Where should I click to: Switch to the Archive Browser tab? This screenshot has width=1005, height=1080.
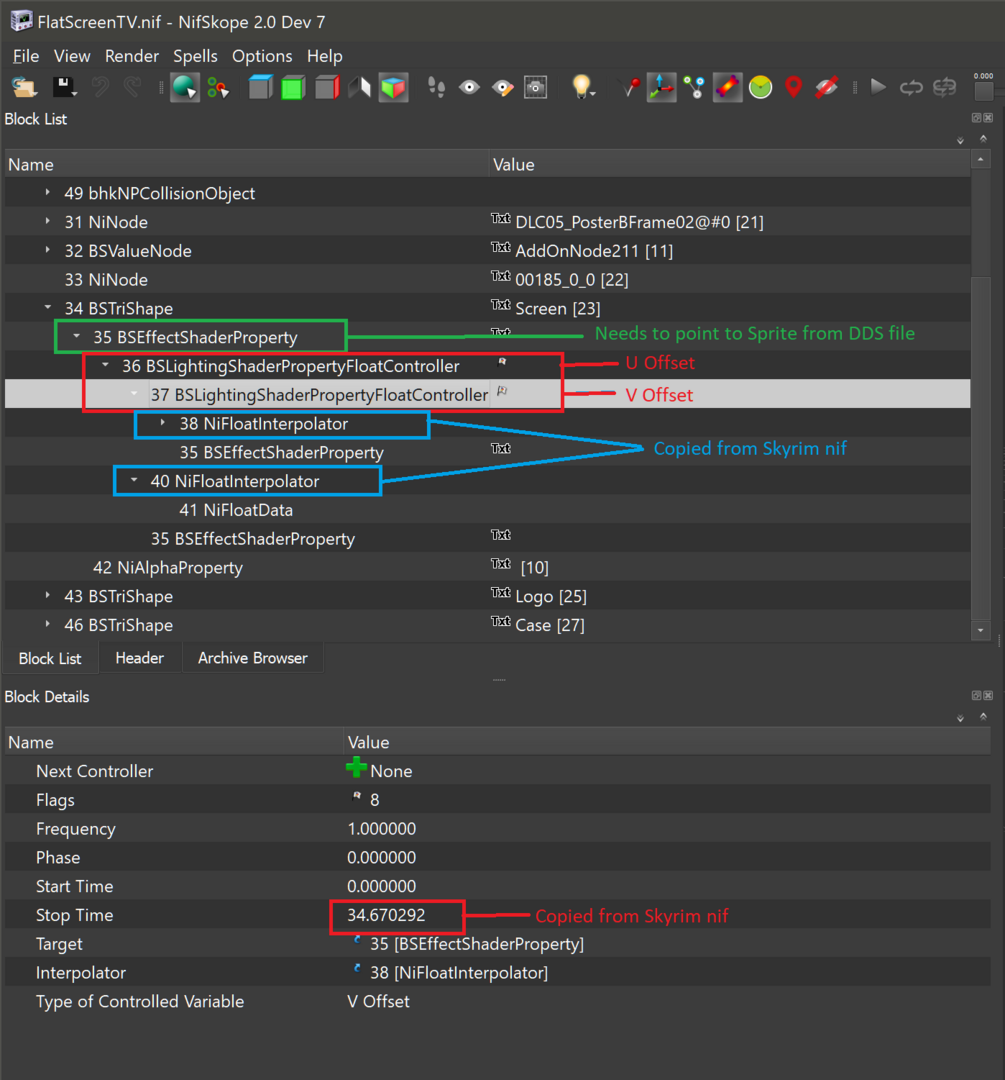click(253, 658)
